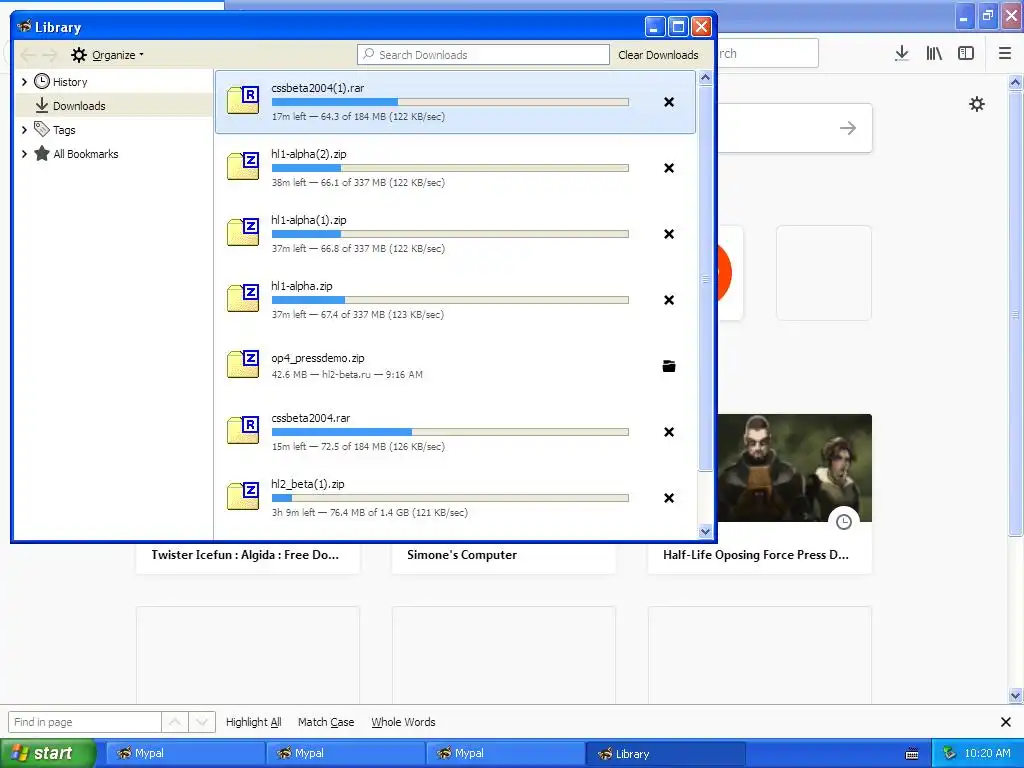Click the taskbar clock showing 10:20 AM
The width and height of the screenshot is (1024, 768).
coord(987,754)
